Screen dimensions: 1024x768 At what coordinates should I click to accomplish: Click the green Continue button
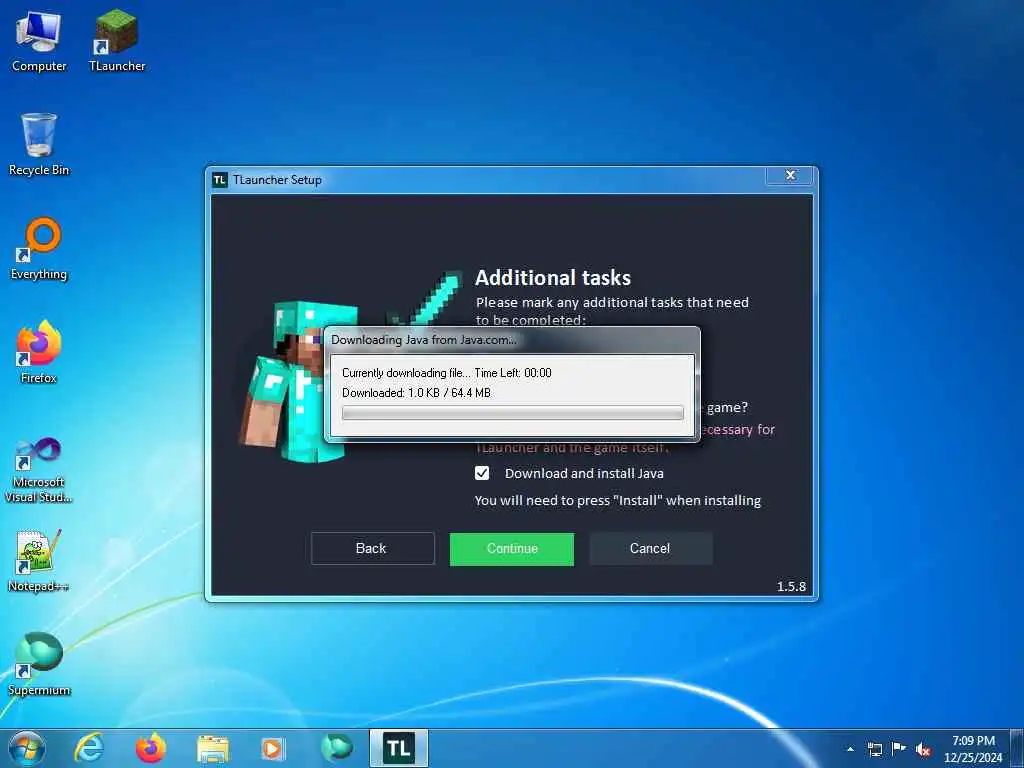(511, 549)
